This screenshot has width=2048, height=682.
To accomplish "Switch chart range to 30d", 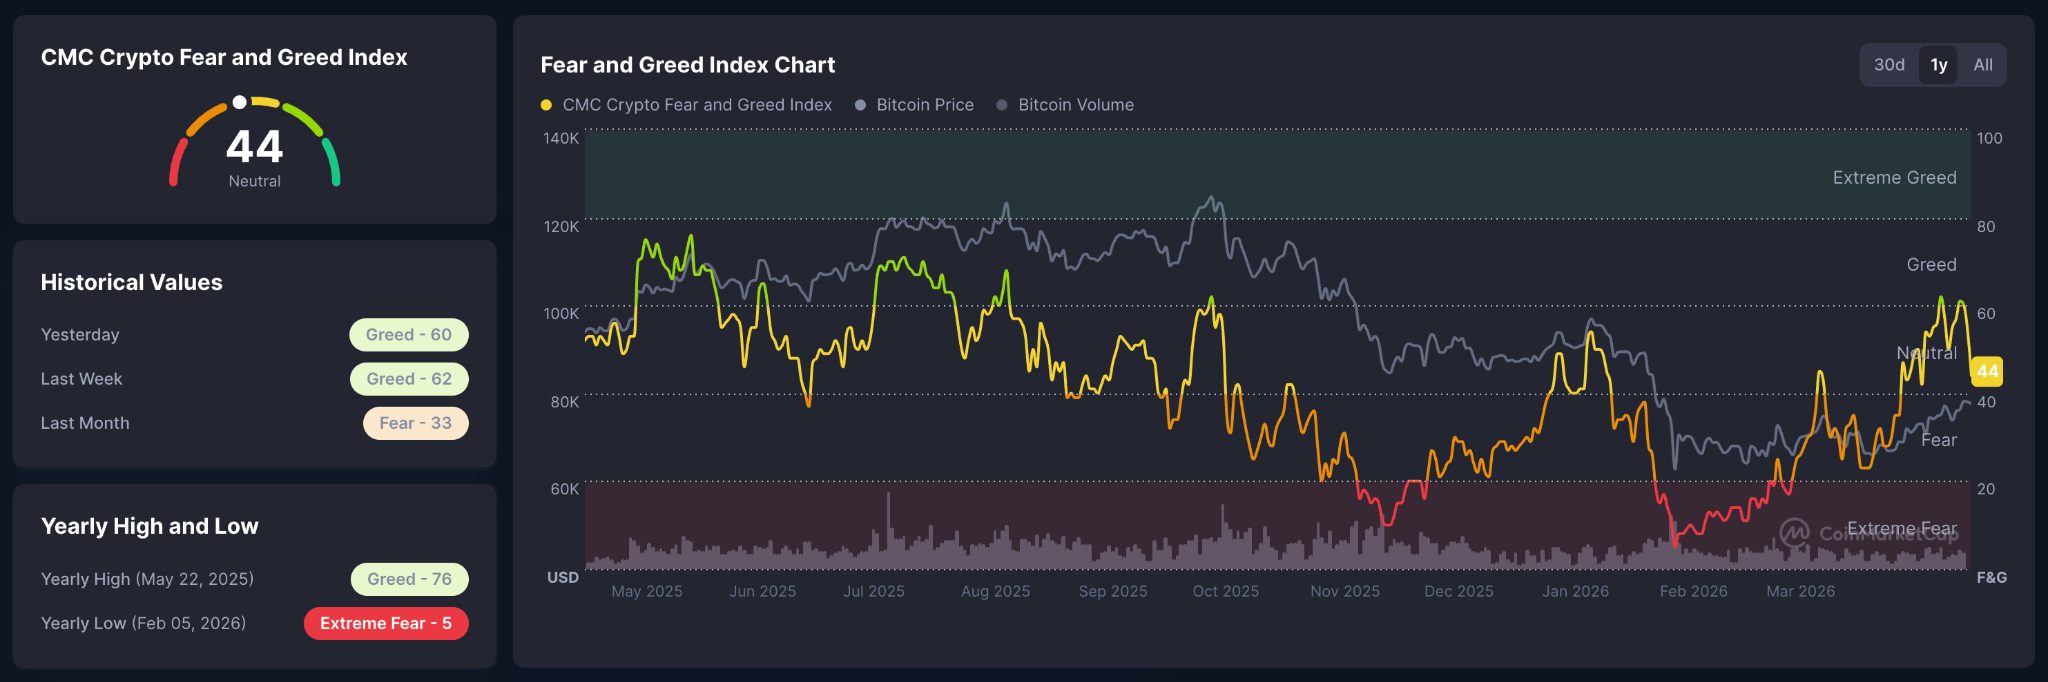I will [x=1889, y=65].
